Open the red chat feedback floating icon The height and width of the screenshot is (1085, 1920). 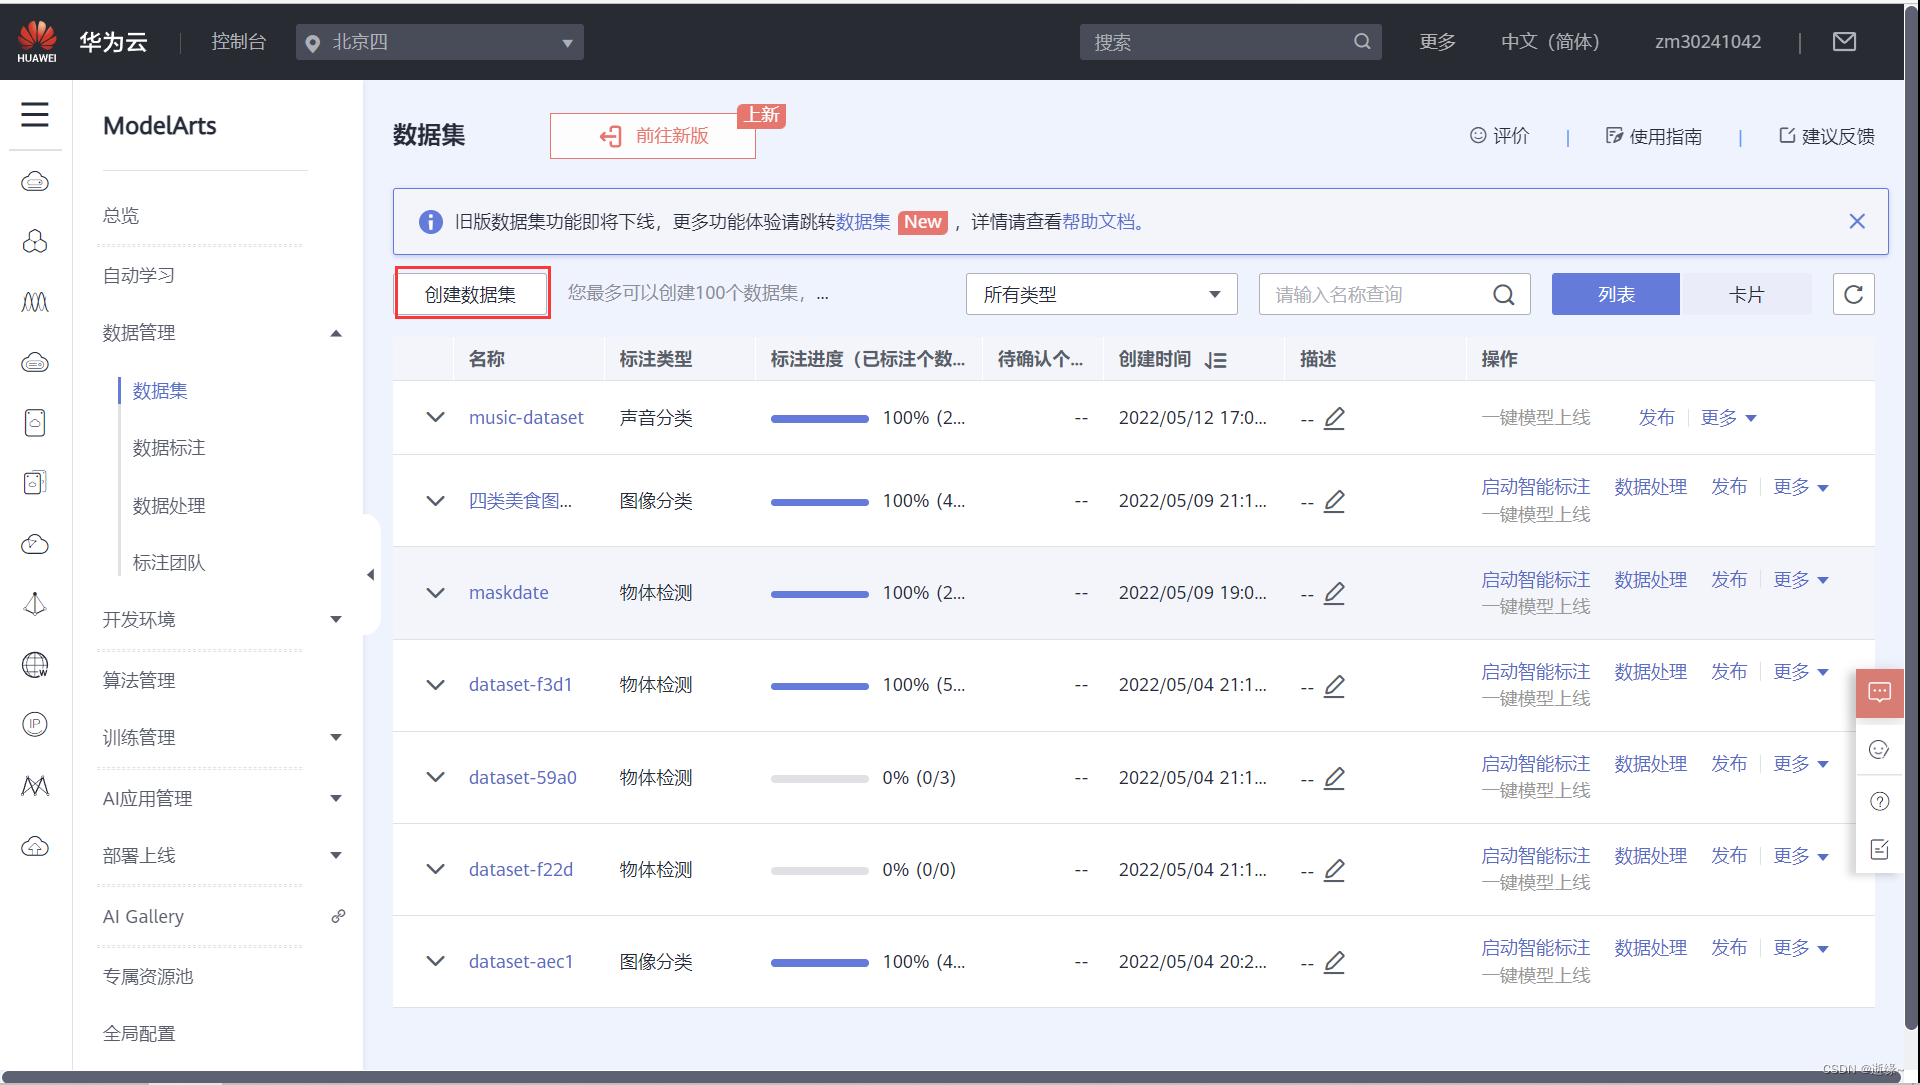1879,692
